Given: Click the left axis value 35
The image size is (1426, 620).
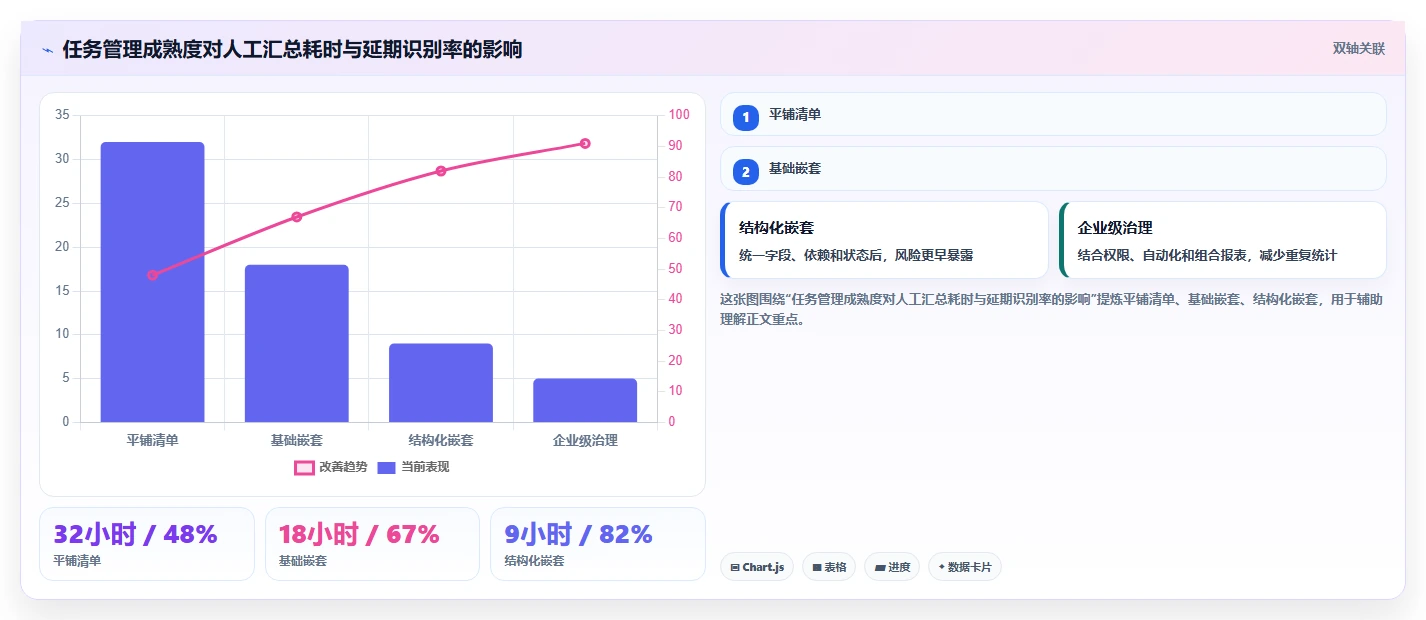Looking at the screenshot, I should click(62, 115).
